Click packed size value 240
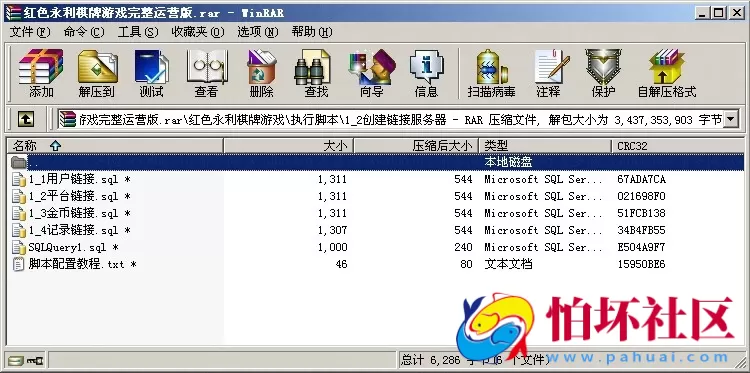 [463, 247]
